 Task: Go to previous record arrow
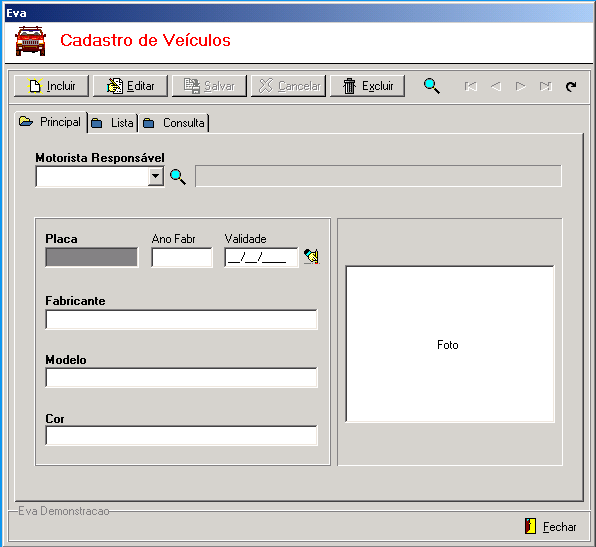[496, 86]
